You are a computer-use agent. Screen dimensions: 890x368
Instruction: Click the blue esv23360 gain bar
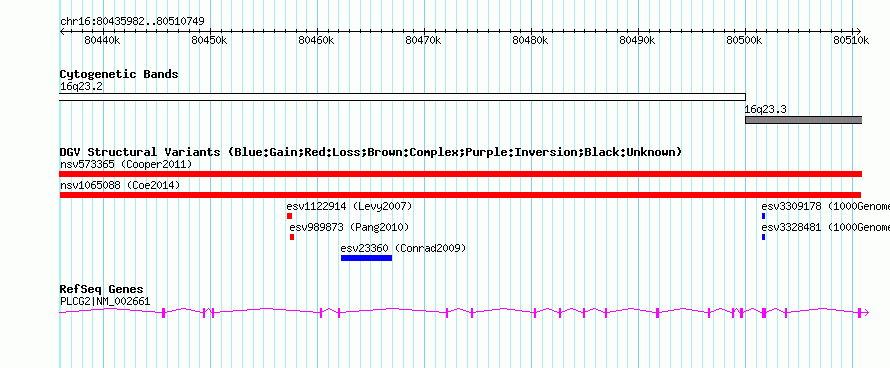click(367, 258)
